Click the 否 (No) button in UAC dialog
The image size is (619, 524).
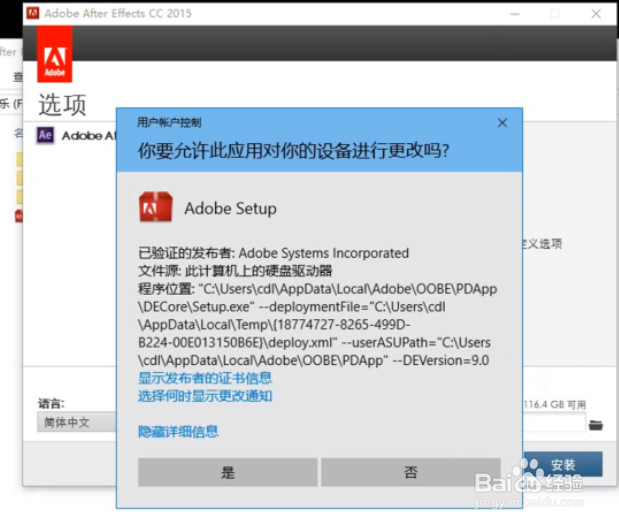pyautogui.click(x=411, y=472)
